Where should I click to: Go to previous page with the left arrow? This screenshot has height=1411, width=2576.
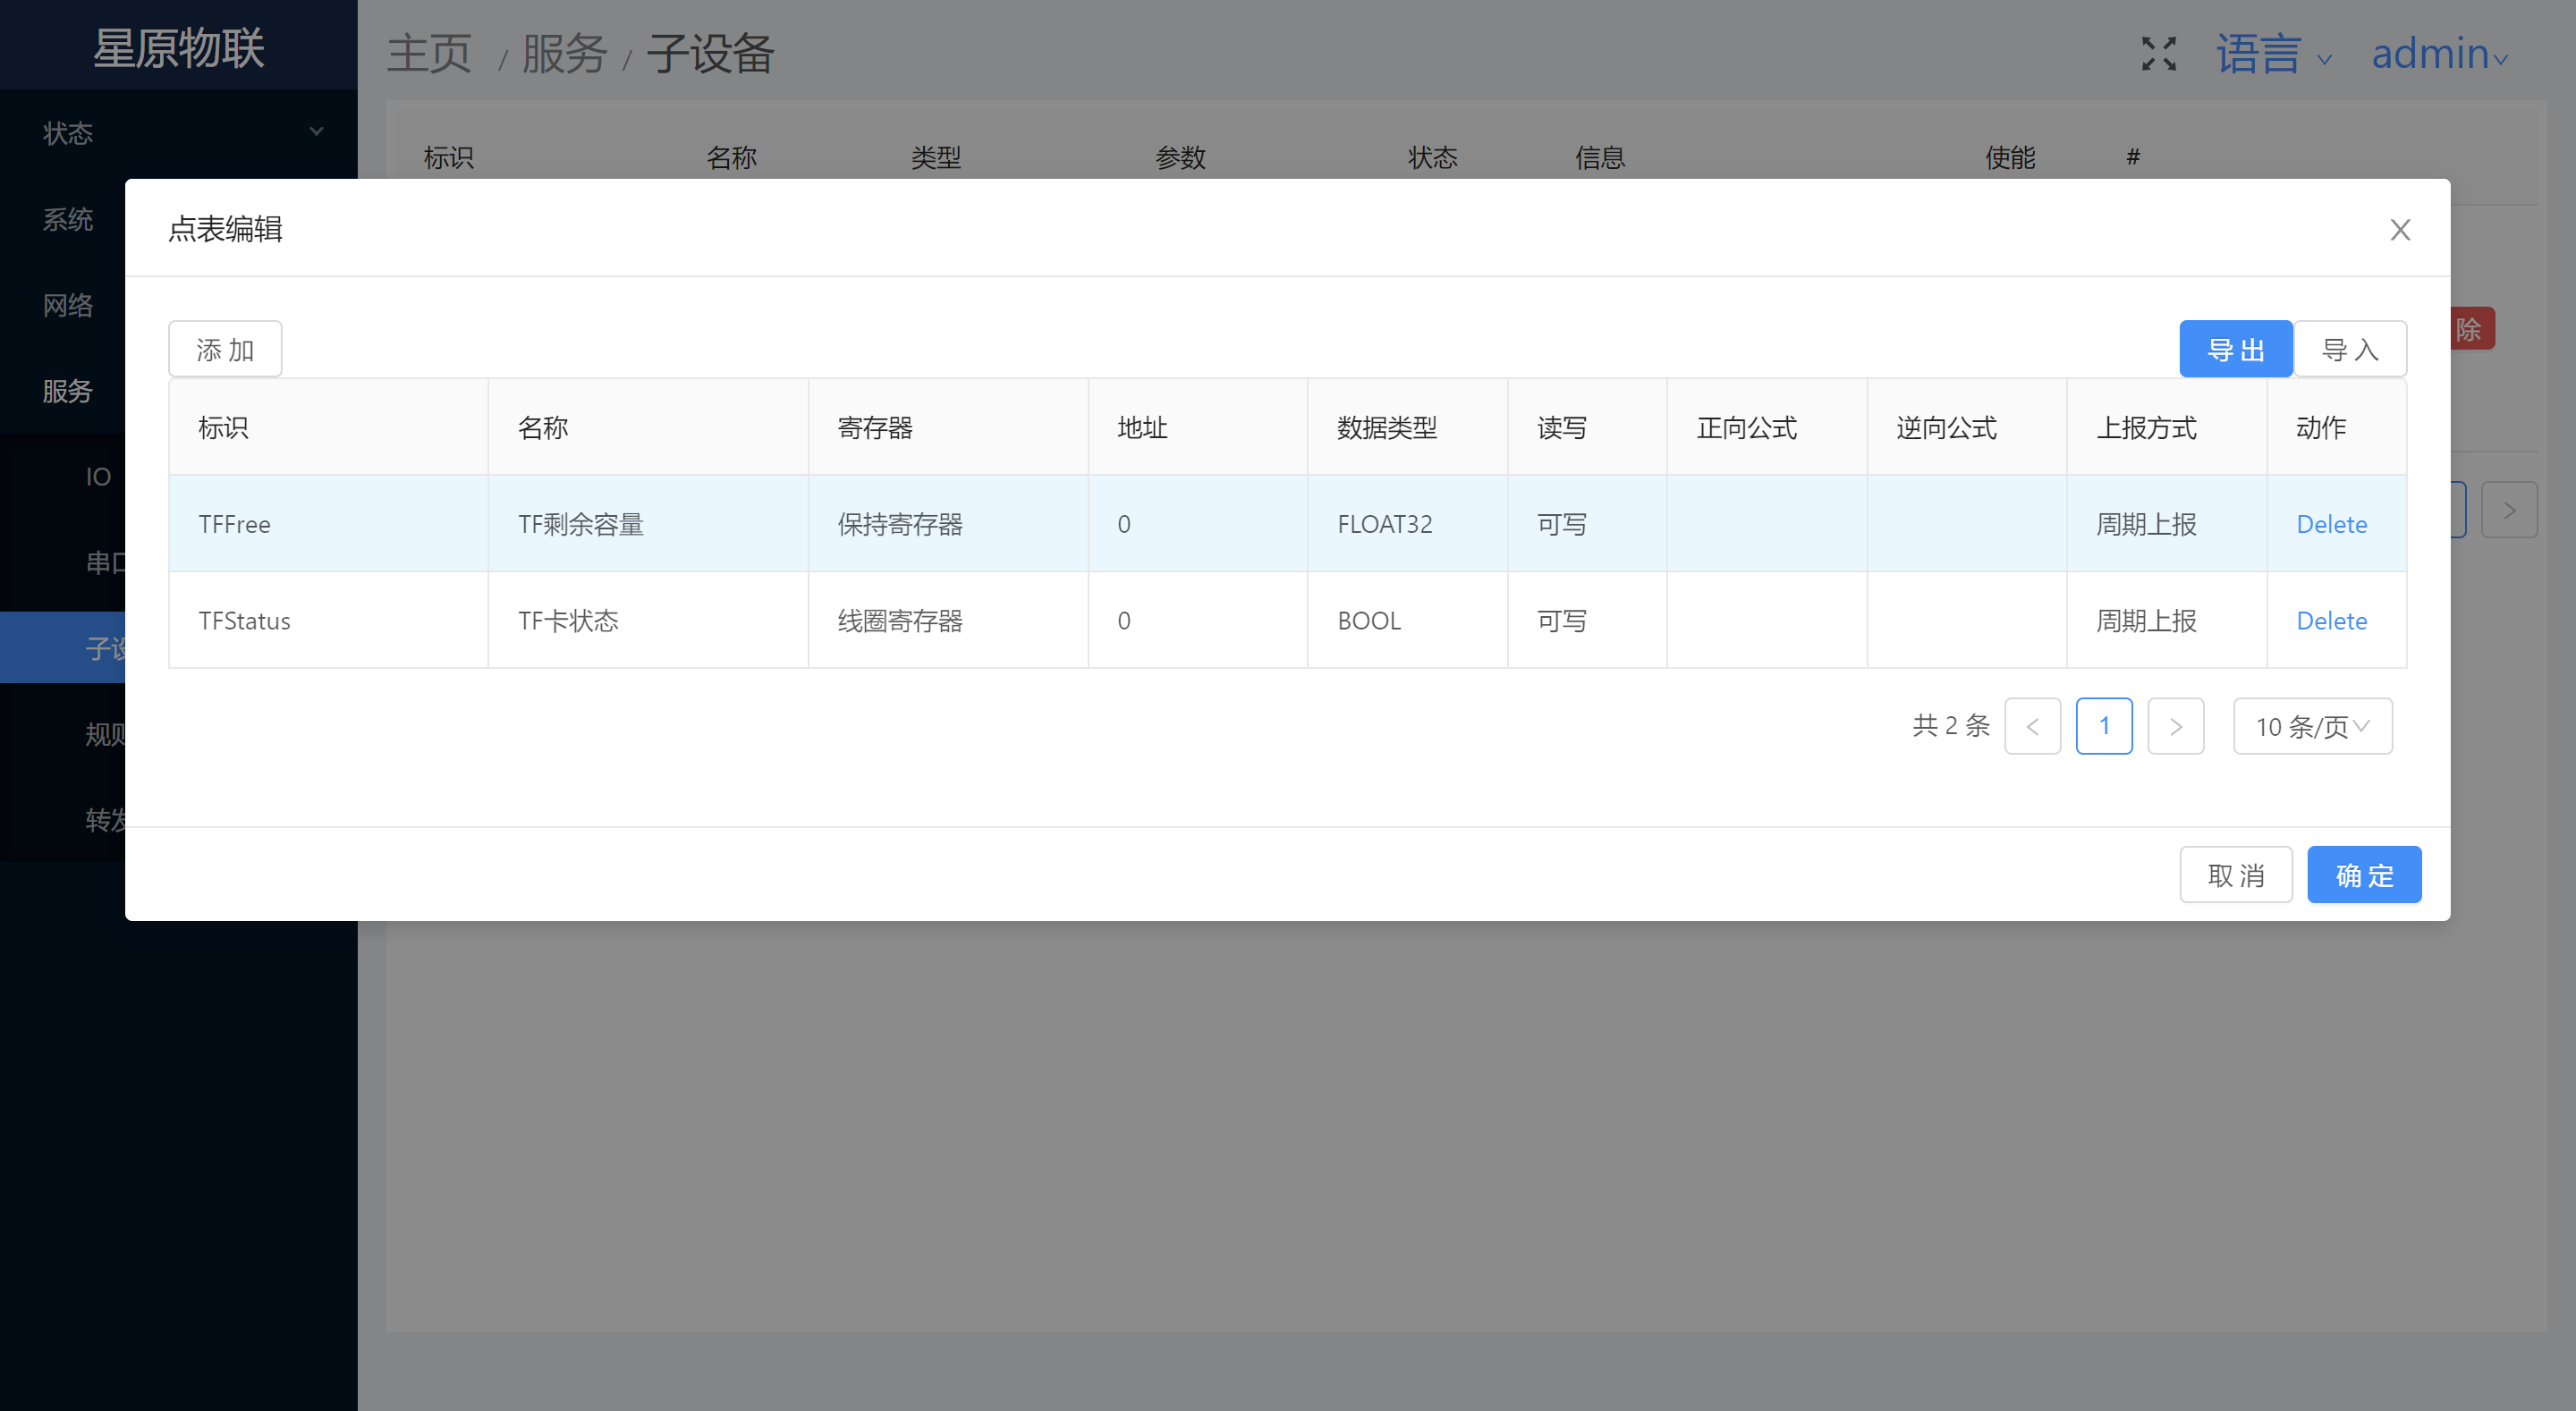coord(2032,726)
